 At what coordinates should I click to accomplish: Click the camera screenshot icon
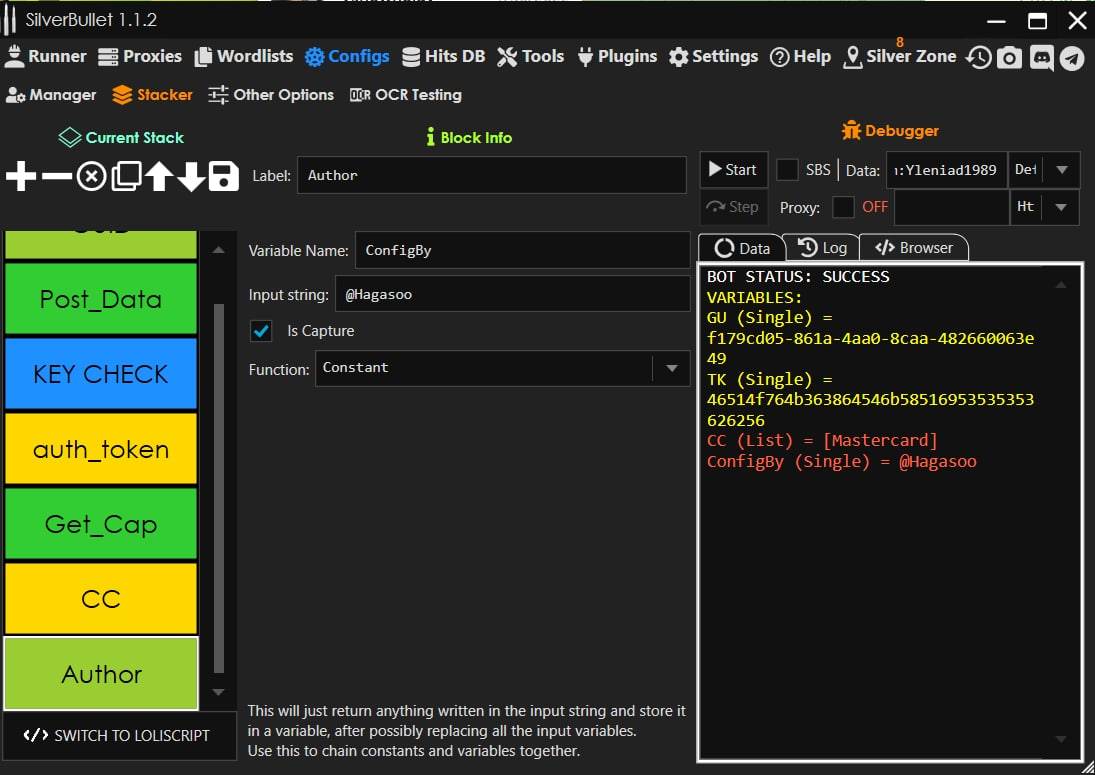click(1010, 58)
